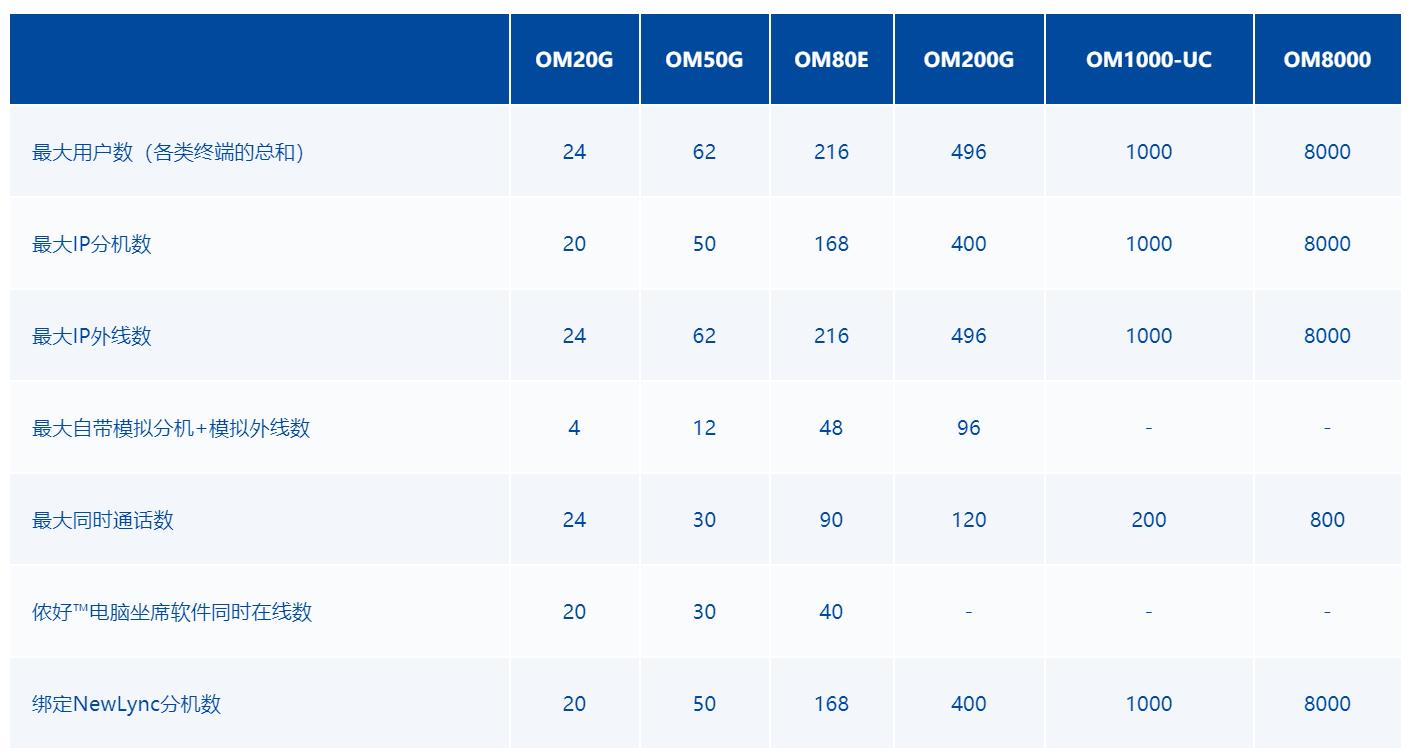Select the 绑定NewLync分机数 row label
Viewport: 1411px width, 756px height.
[126, 704]
